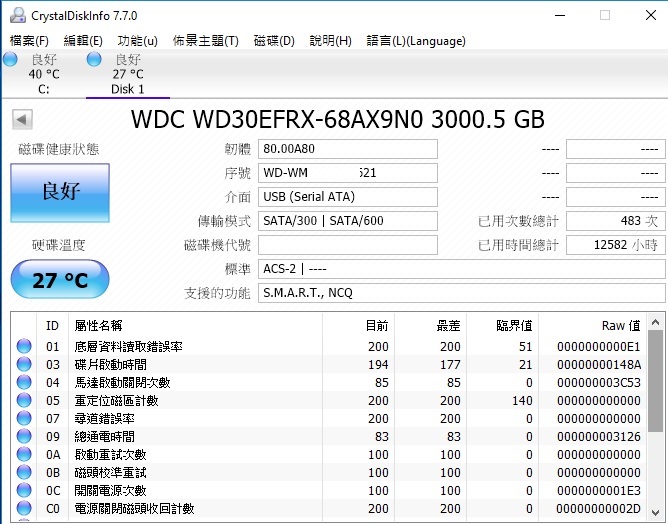This screenshot has width=668, height=524.
Task: Select the 總通電時間 attribute row
Action: (328, 436)
